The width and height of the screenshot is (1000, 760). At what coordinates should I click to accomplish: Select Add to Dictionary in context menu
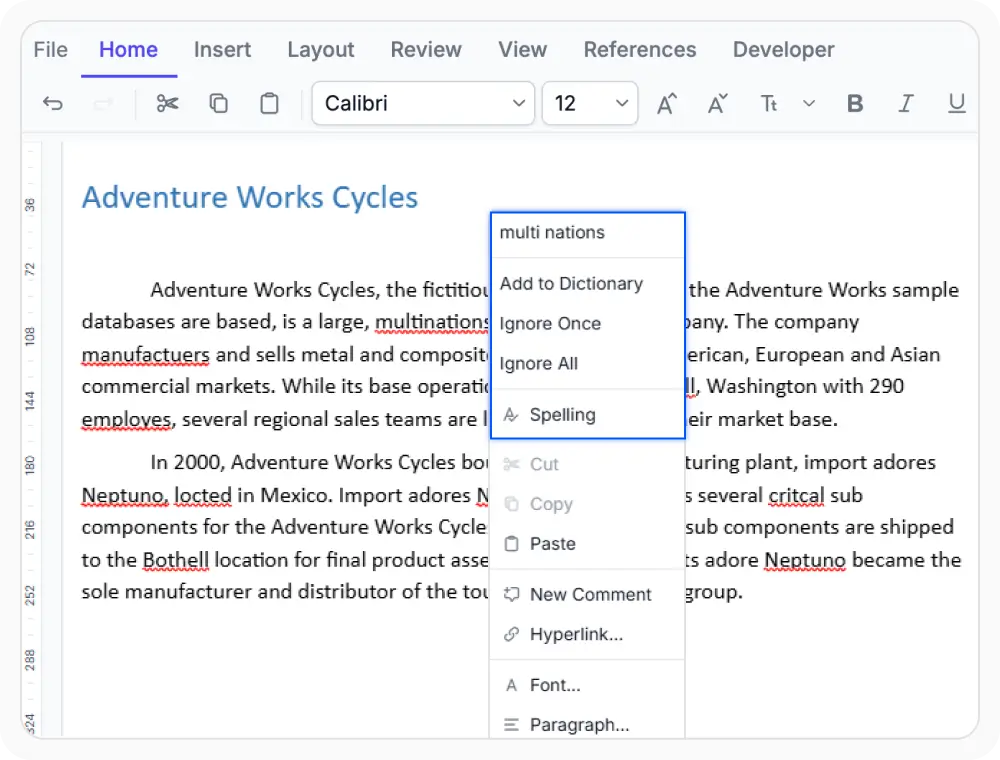[x=587, y=284]
